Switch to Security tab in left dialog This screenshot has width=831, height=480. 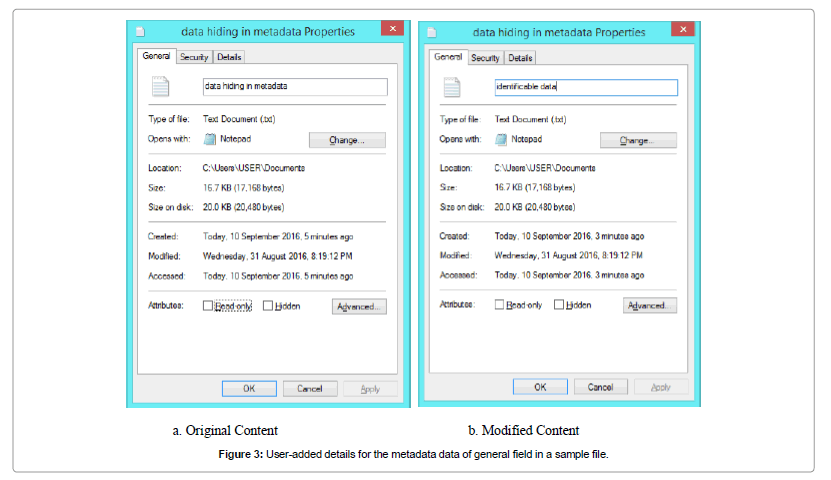pyautogui.click(x=194, y=58)
